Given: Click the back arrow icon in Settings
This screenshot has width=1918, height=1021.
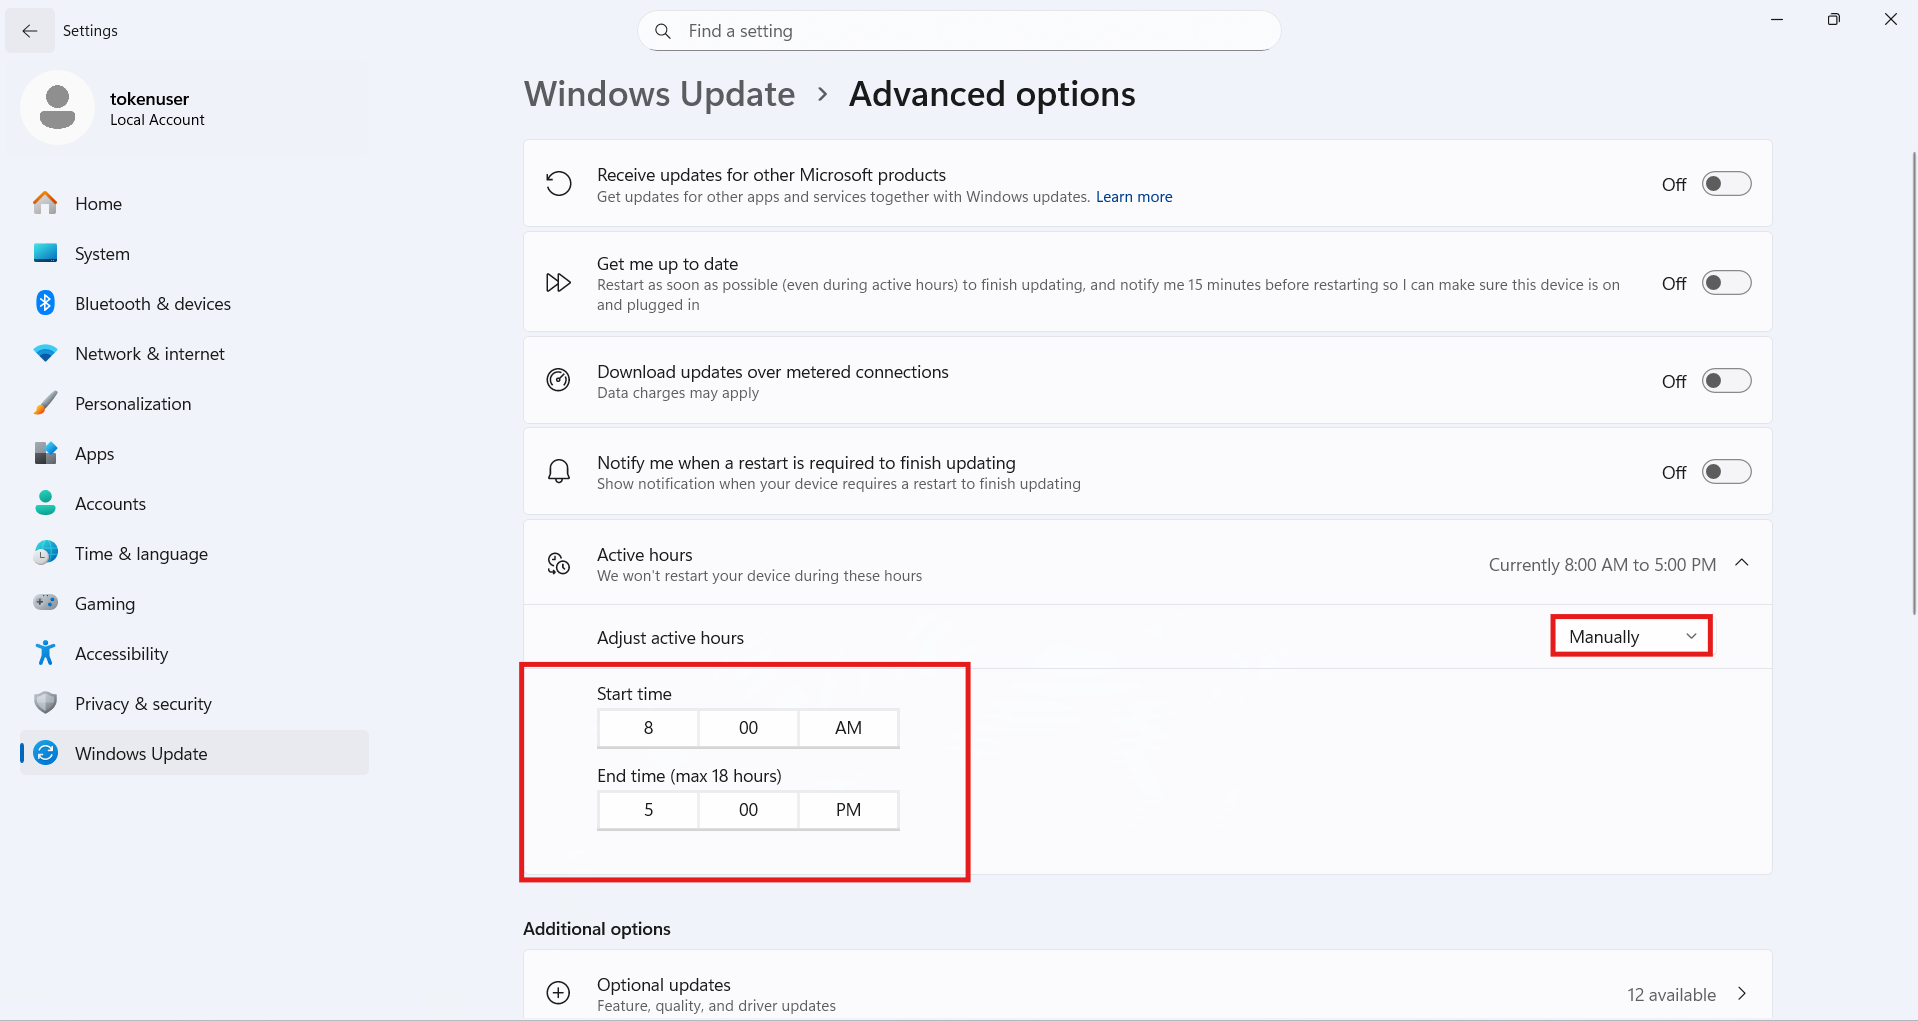Looking at the screenshot, I should [30, 31].
